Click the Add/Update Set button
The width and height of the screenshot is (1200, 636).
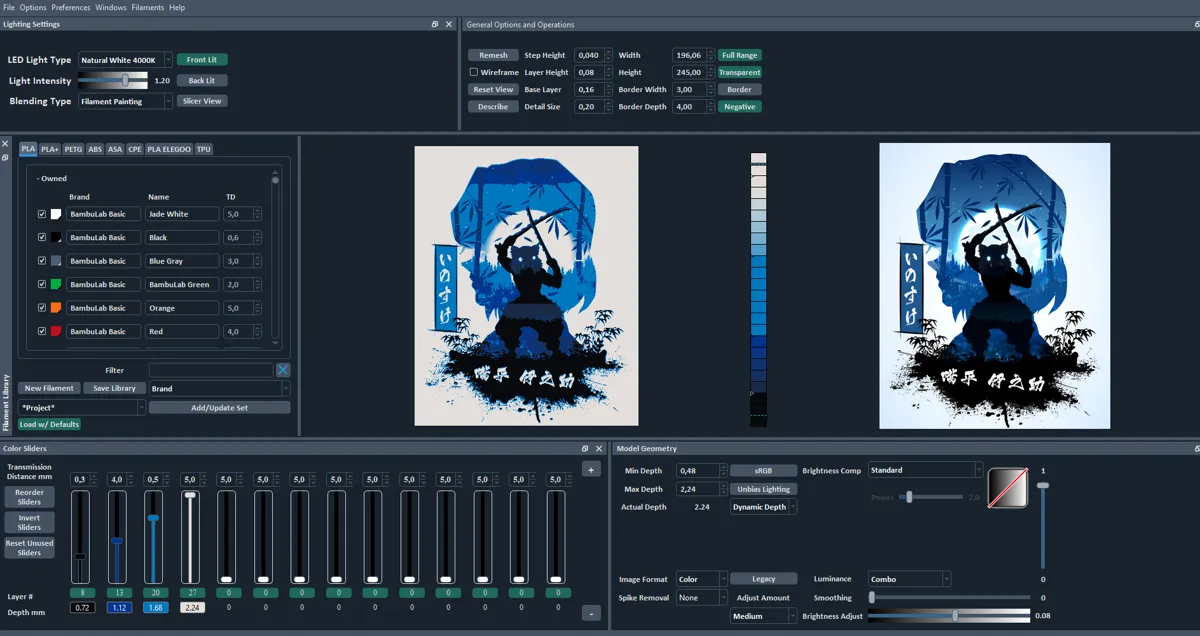click(219, 408)
